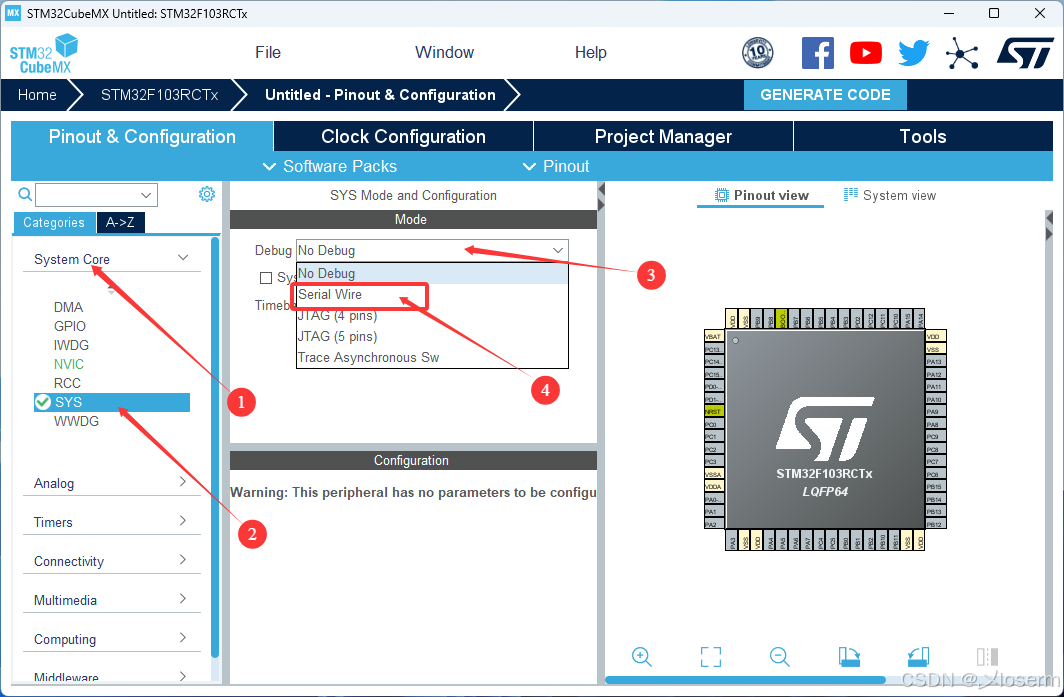Click the search magnifier icon in categories panel

tap(25, 195)
